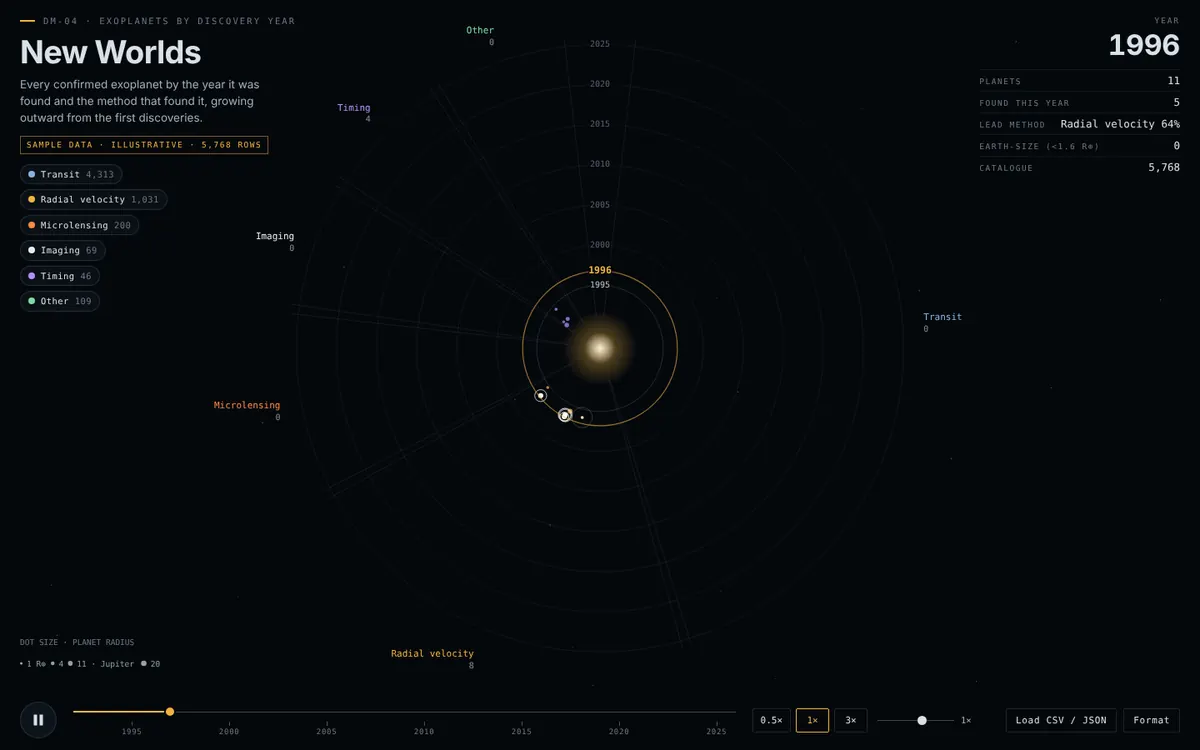1200x750 pixels.
Task: Click the New Worlds title
Action: (x=110, y=52)
